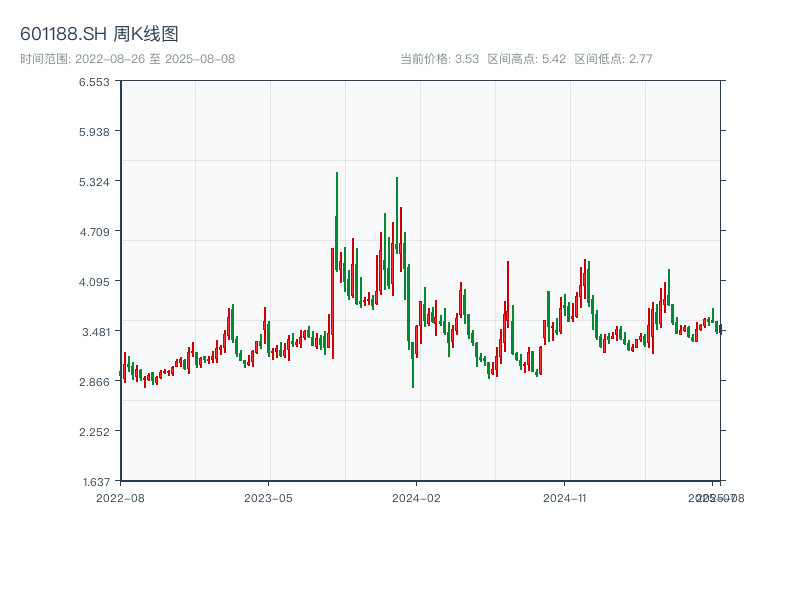Click the 区间高点 5.42 label

pyautogui.click(x=526, y=59)
